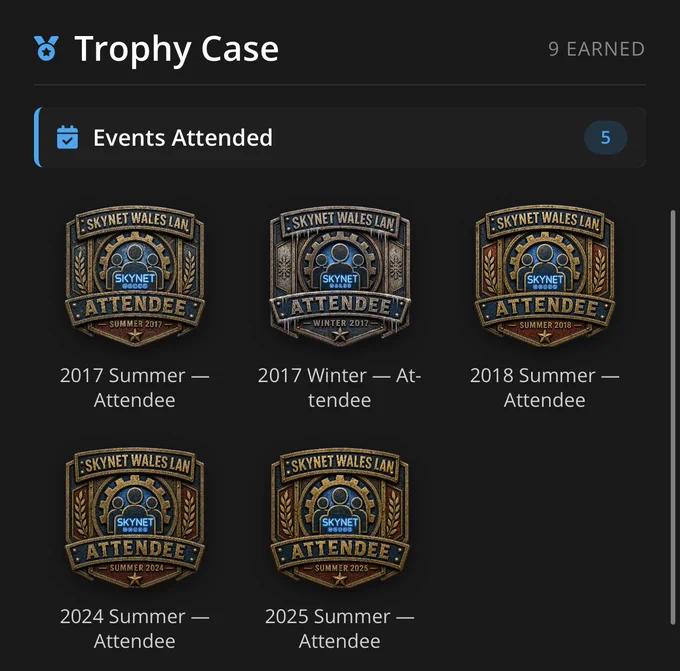This screenshot has width=680, height=671.
Task: Click the SKYNET logo on Winter 2017 badge
Action: coord(340,280)
